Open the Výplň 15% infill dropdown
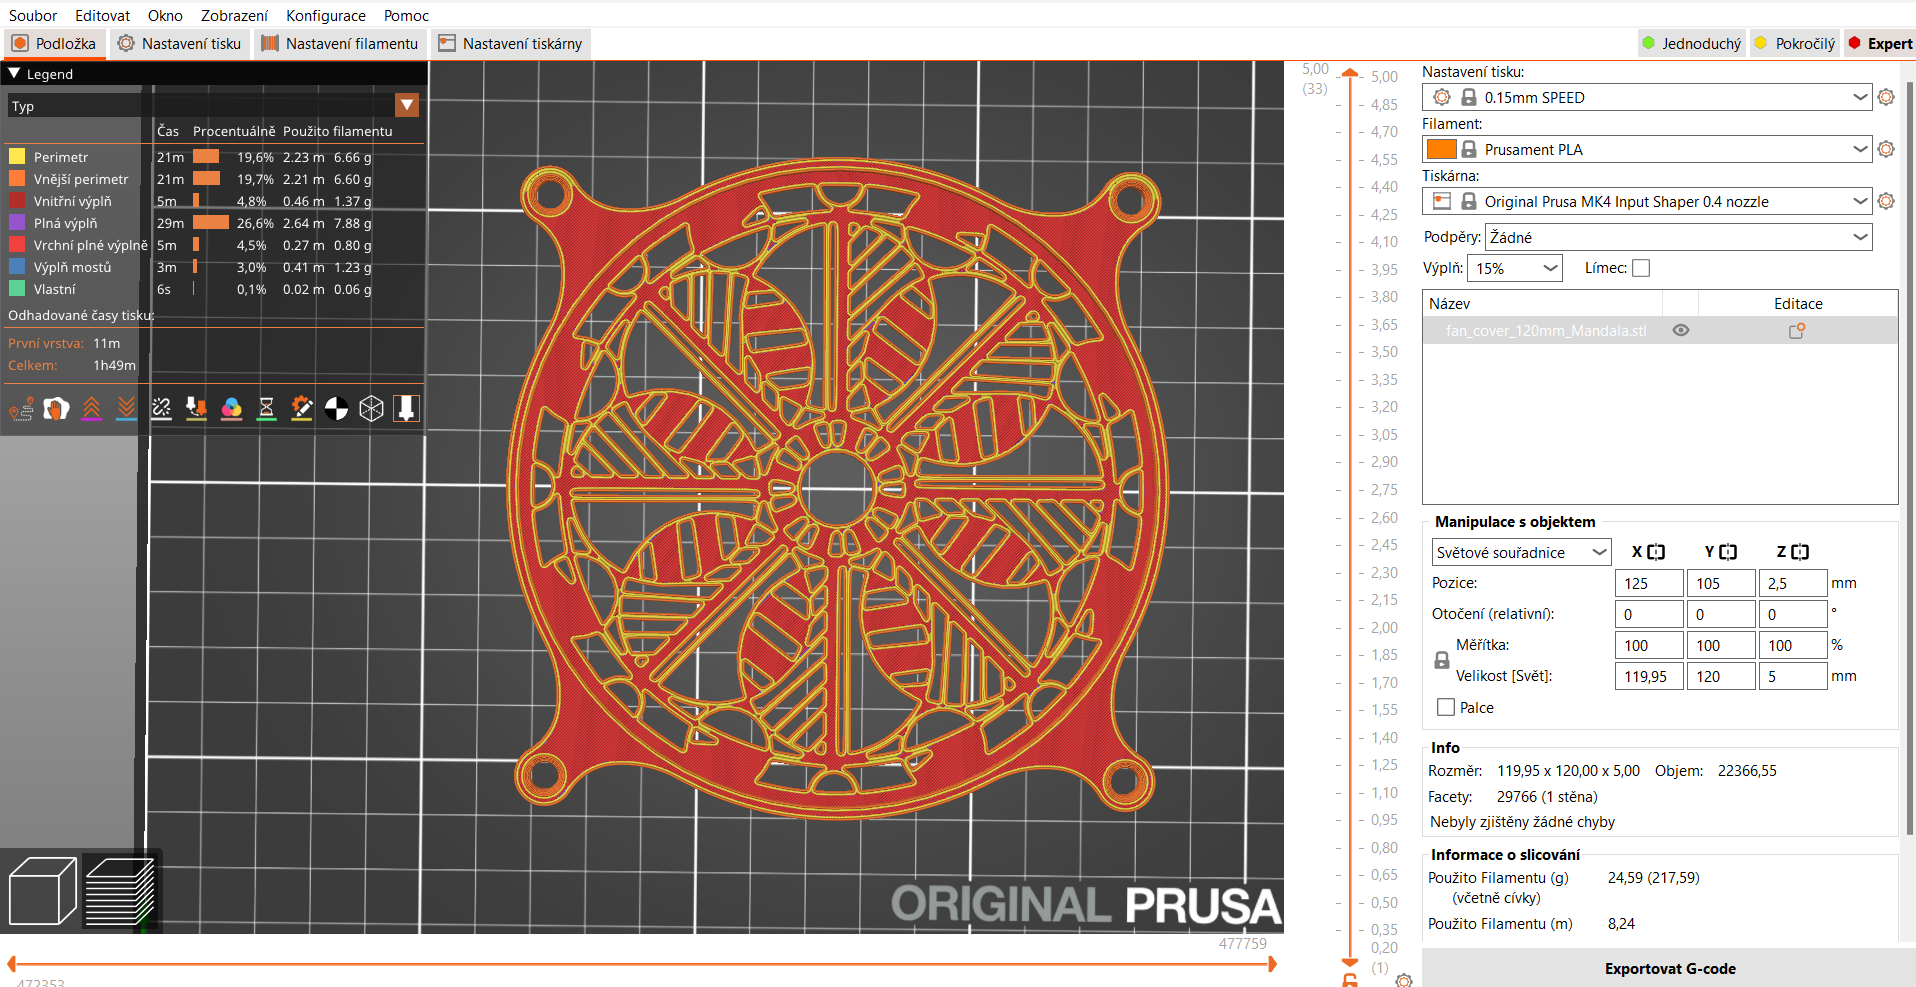1916x987 pixels. coord(1515,268)
